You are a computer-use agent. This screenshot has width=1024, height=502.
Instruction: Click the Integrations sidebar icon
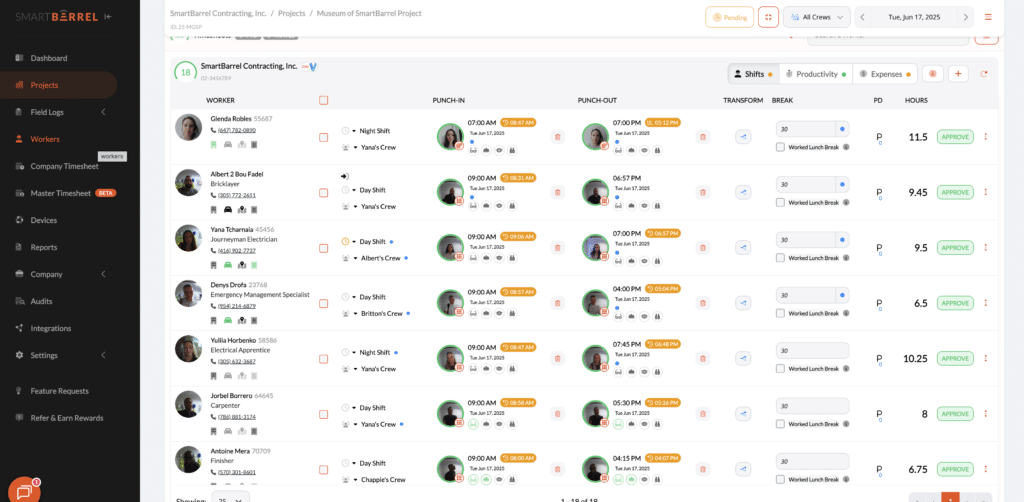click(19, 328)
